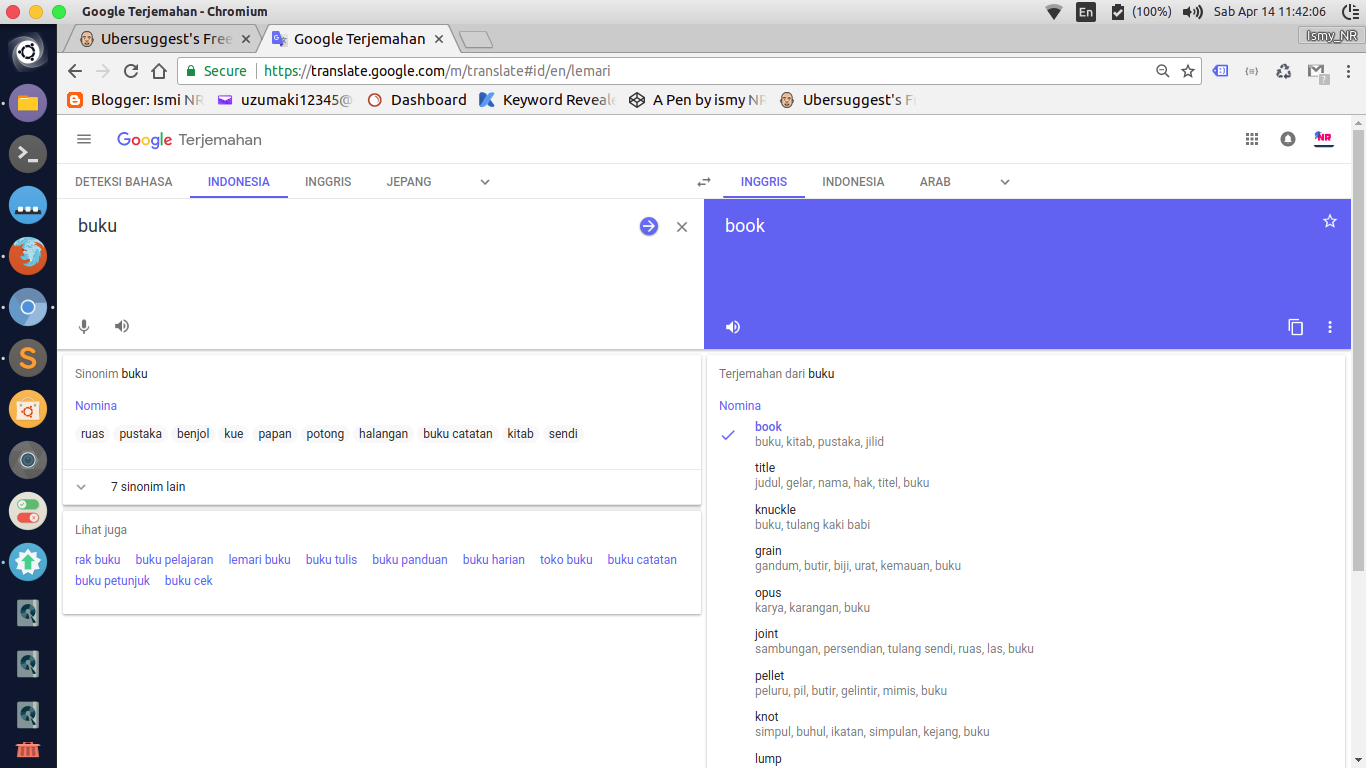Select DETEKSI BAHASA source tab
Image resolution: width=1366 pixels, height=768 pixels.
[x=124, y=182]
